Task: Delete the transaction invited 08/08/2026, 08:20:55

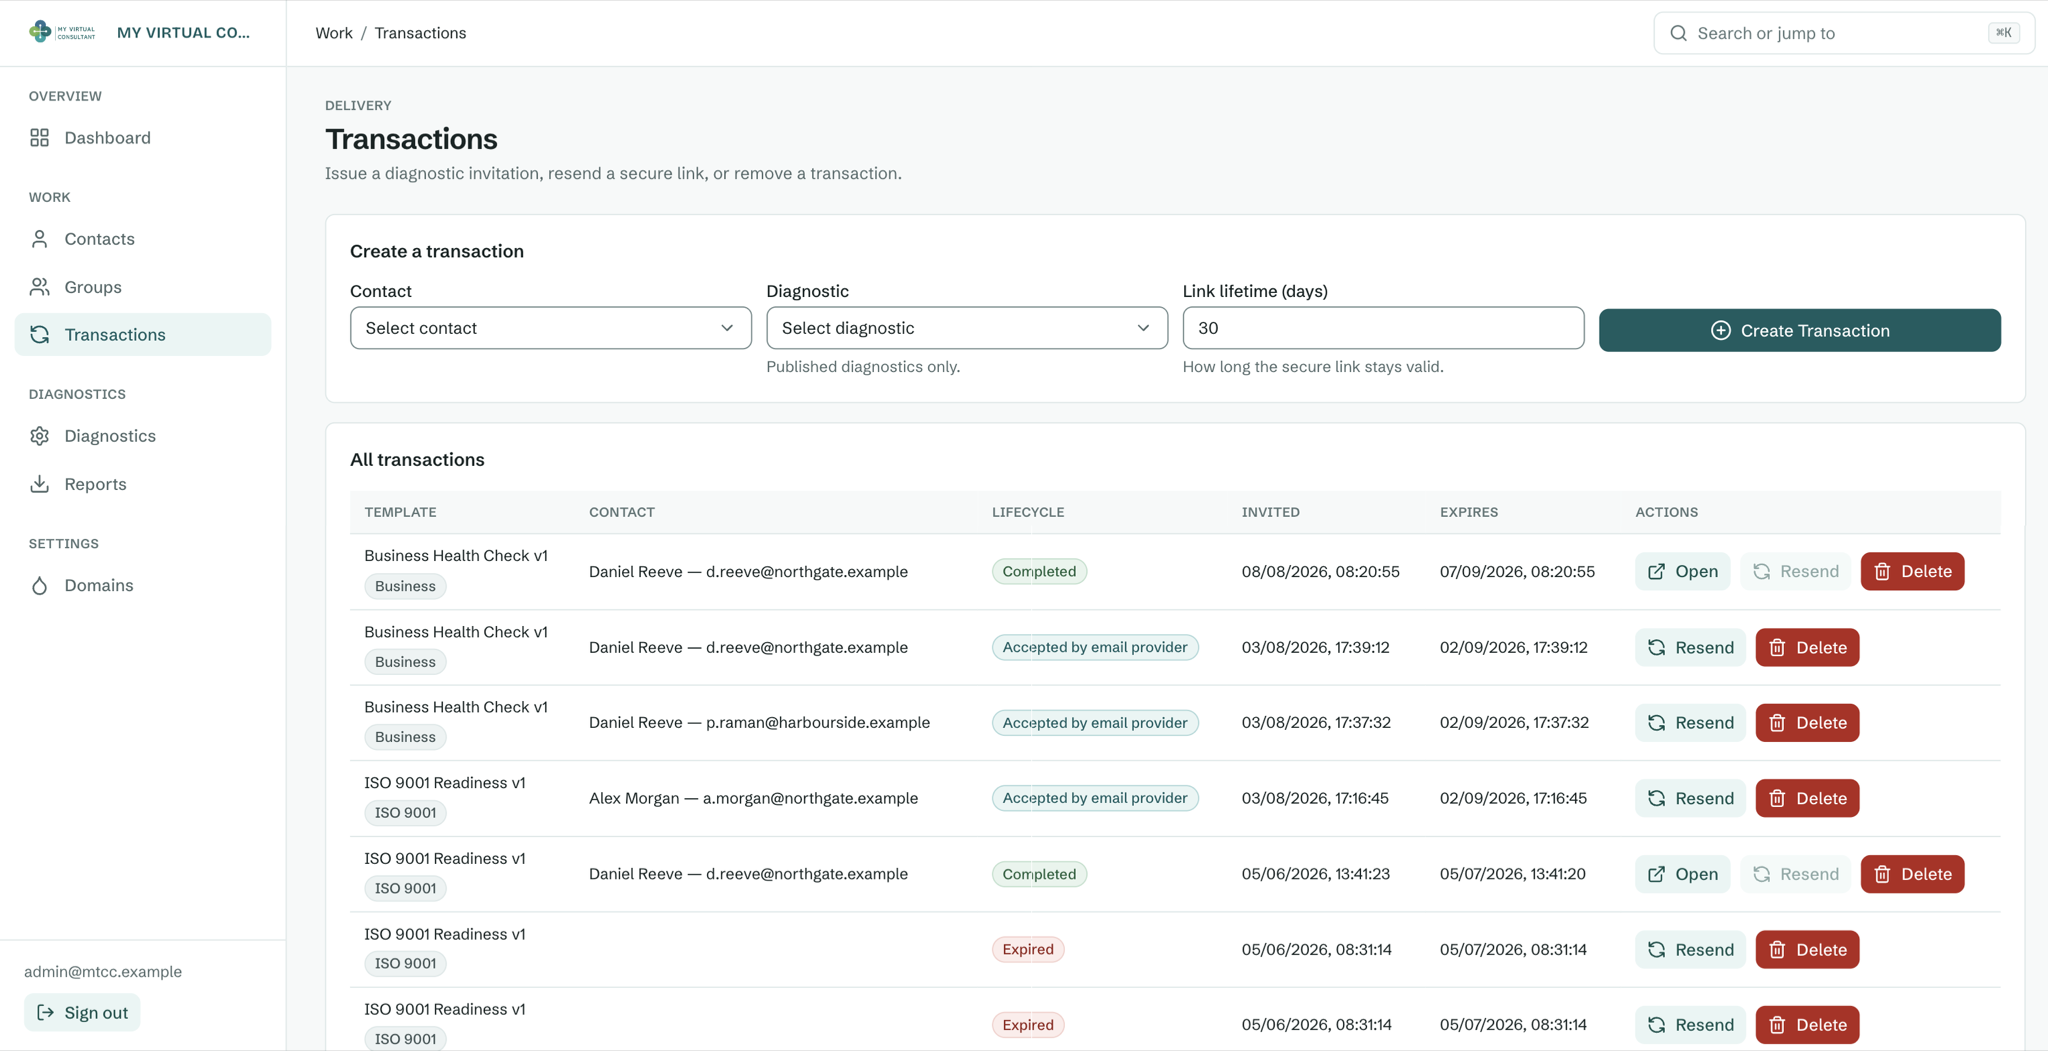Action: point(1912,571)
